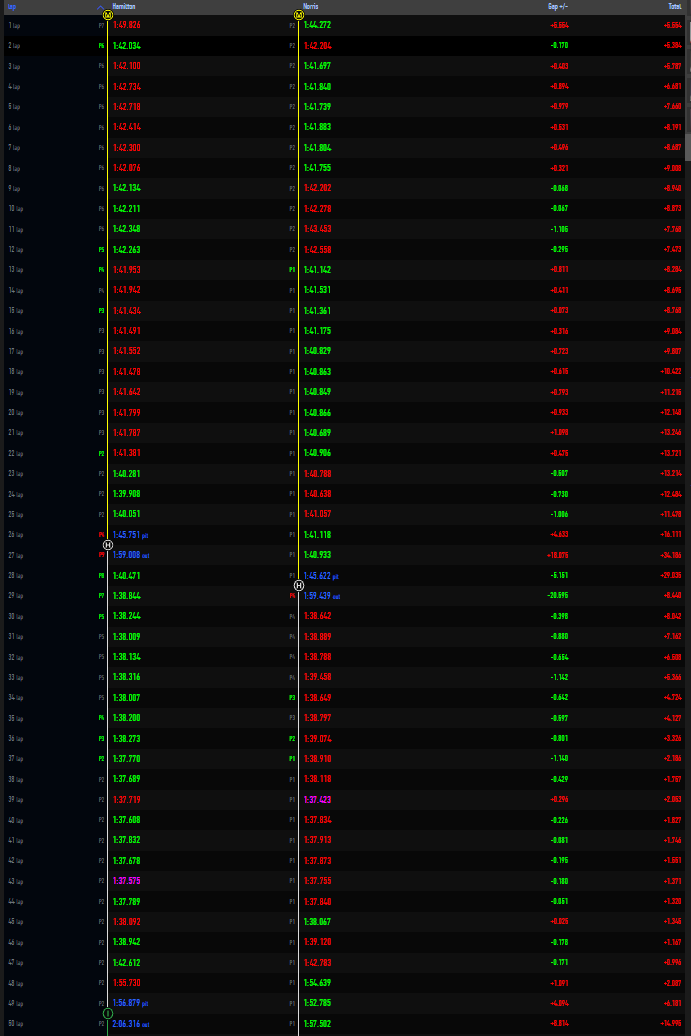Select Norris's lap 21 time 1:40.689
Screen dimensions: 691x1036
[x=318, y=432]
